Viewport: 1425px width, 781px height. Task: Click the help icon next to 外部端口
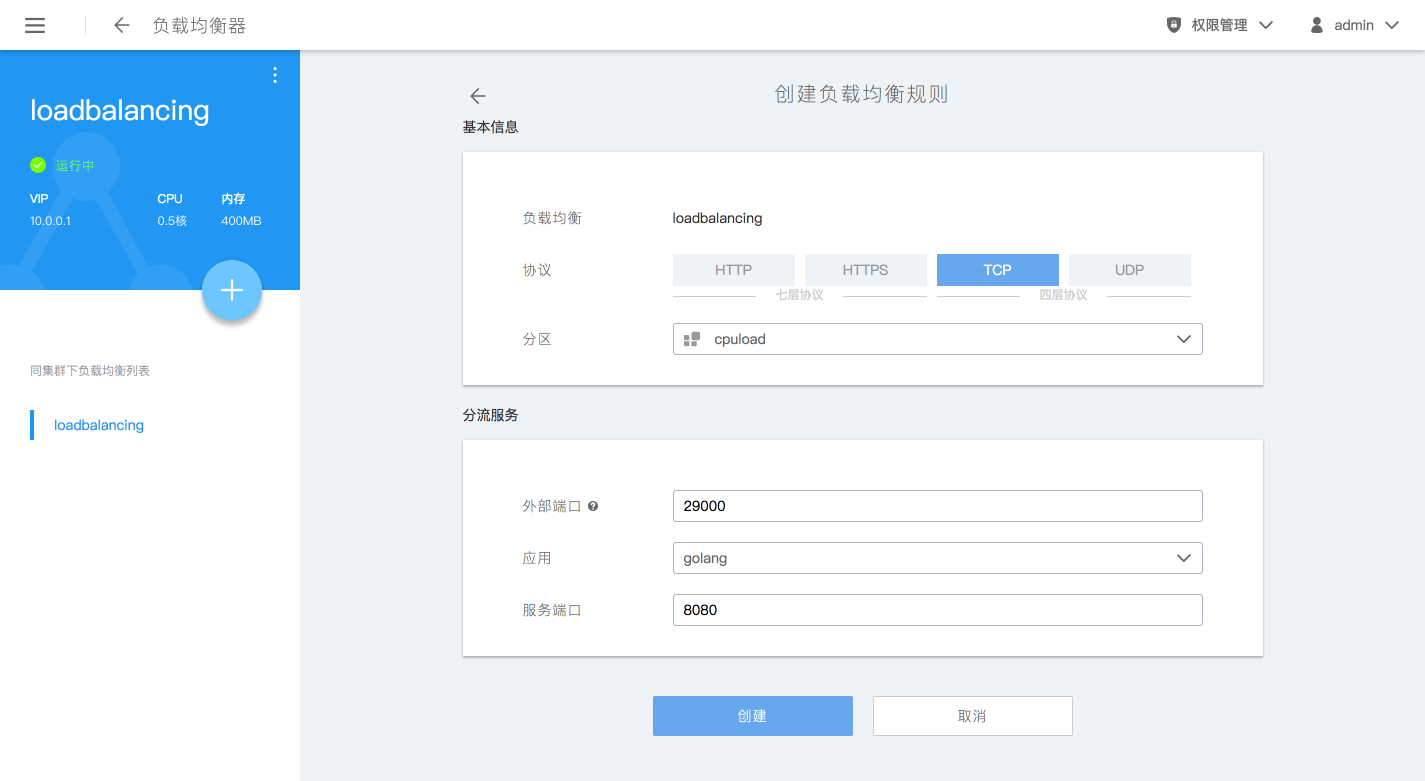pos(593,506)
